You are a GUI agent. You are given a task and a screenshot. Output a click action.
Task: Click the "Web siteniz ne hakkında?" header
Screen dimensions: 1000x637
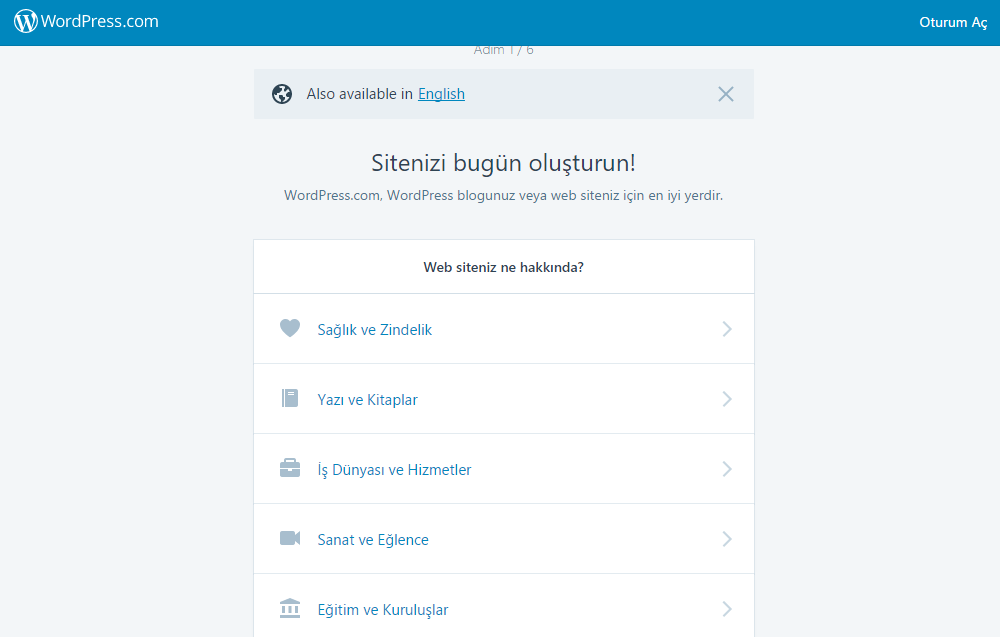click(x=504, y=267)
